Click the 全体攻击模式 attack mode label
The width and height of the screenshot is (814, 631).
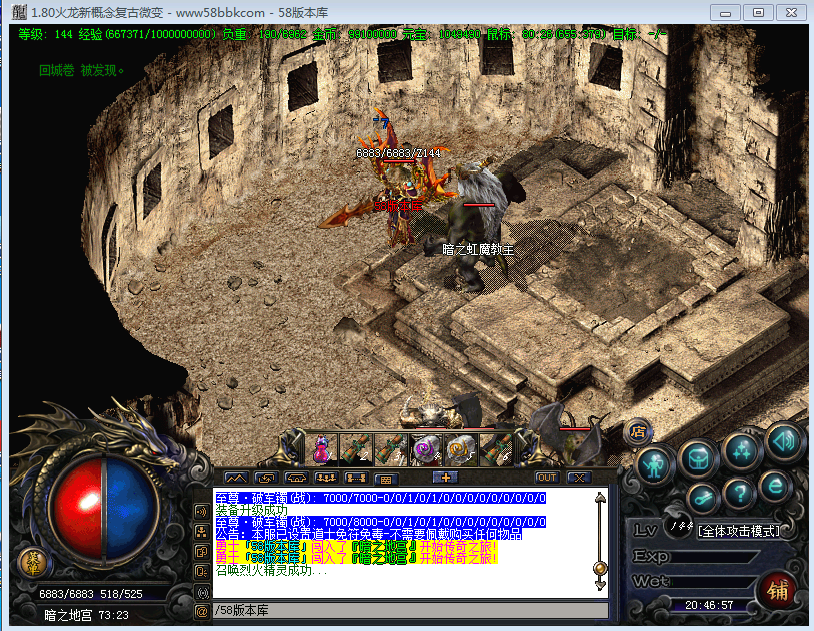point(739,531)
